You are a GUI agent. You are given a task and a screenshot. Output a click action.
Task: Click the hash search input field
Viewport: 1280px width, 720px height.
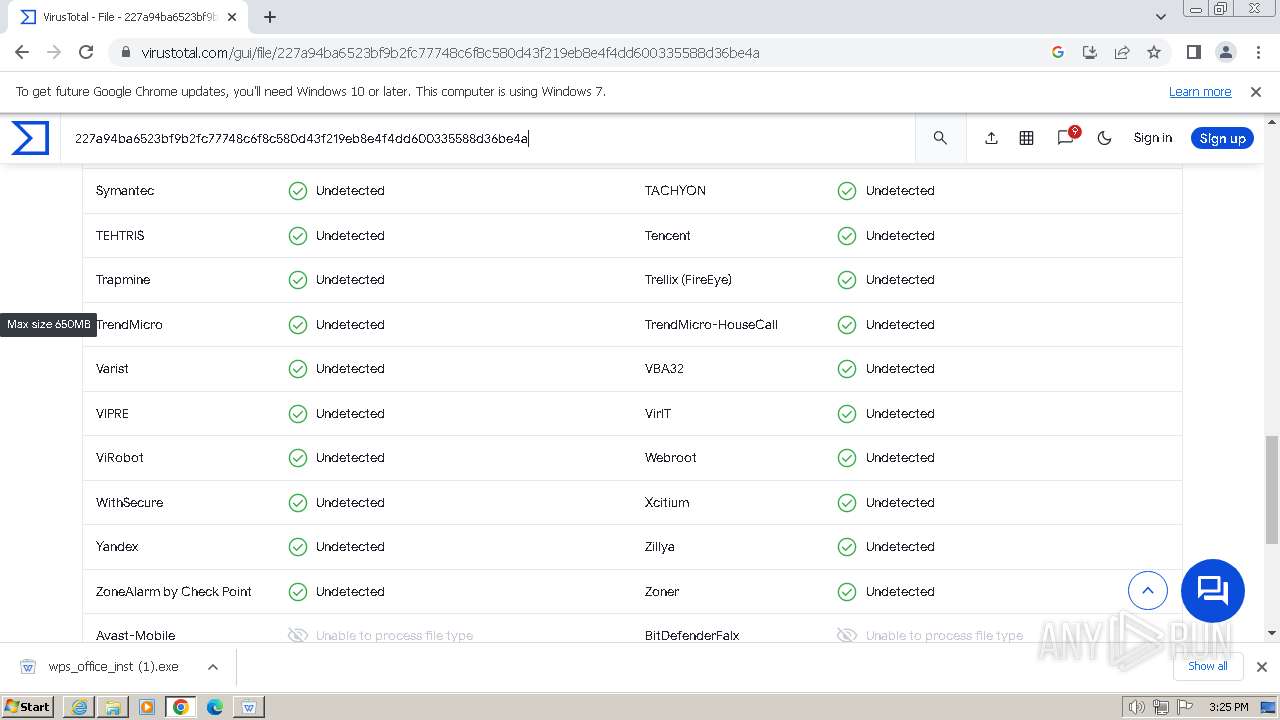[x=490, y=138]
